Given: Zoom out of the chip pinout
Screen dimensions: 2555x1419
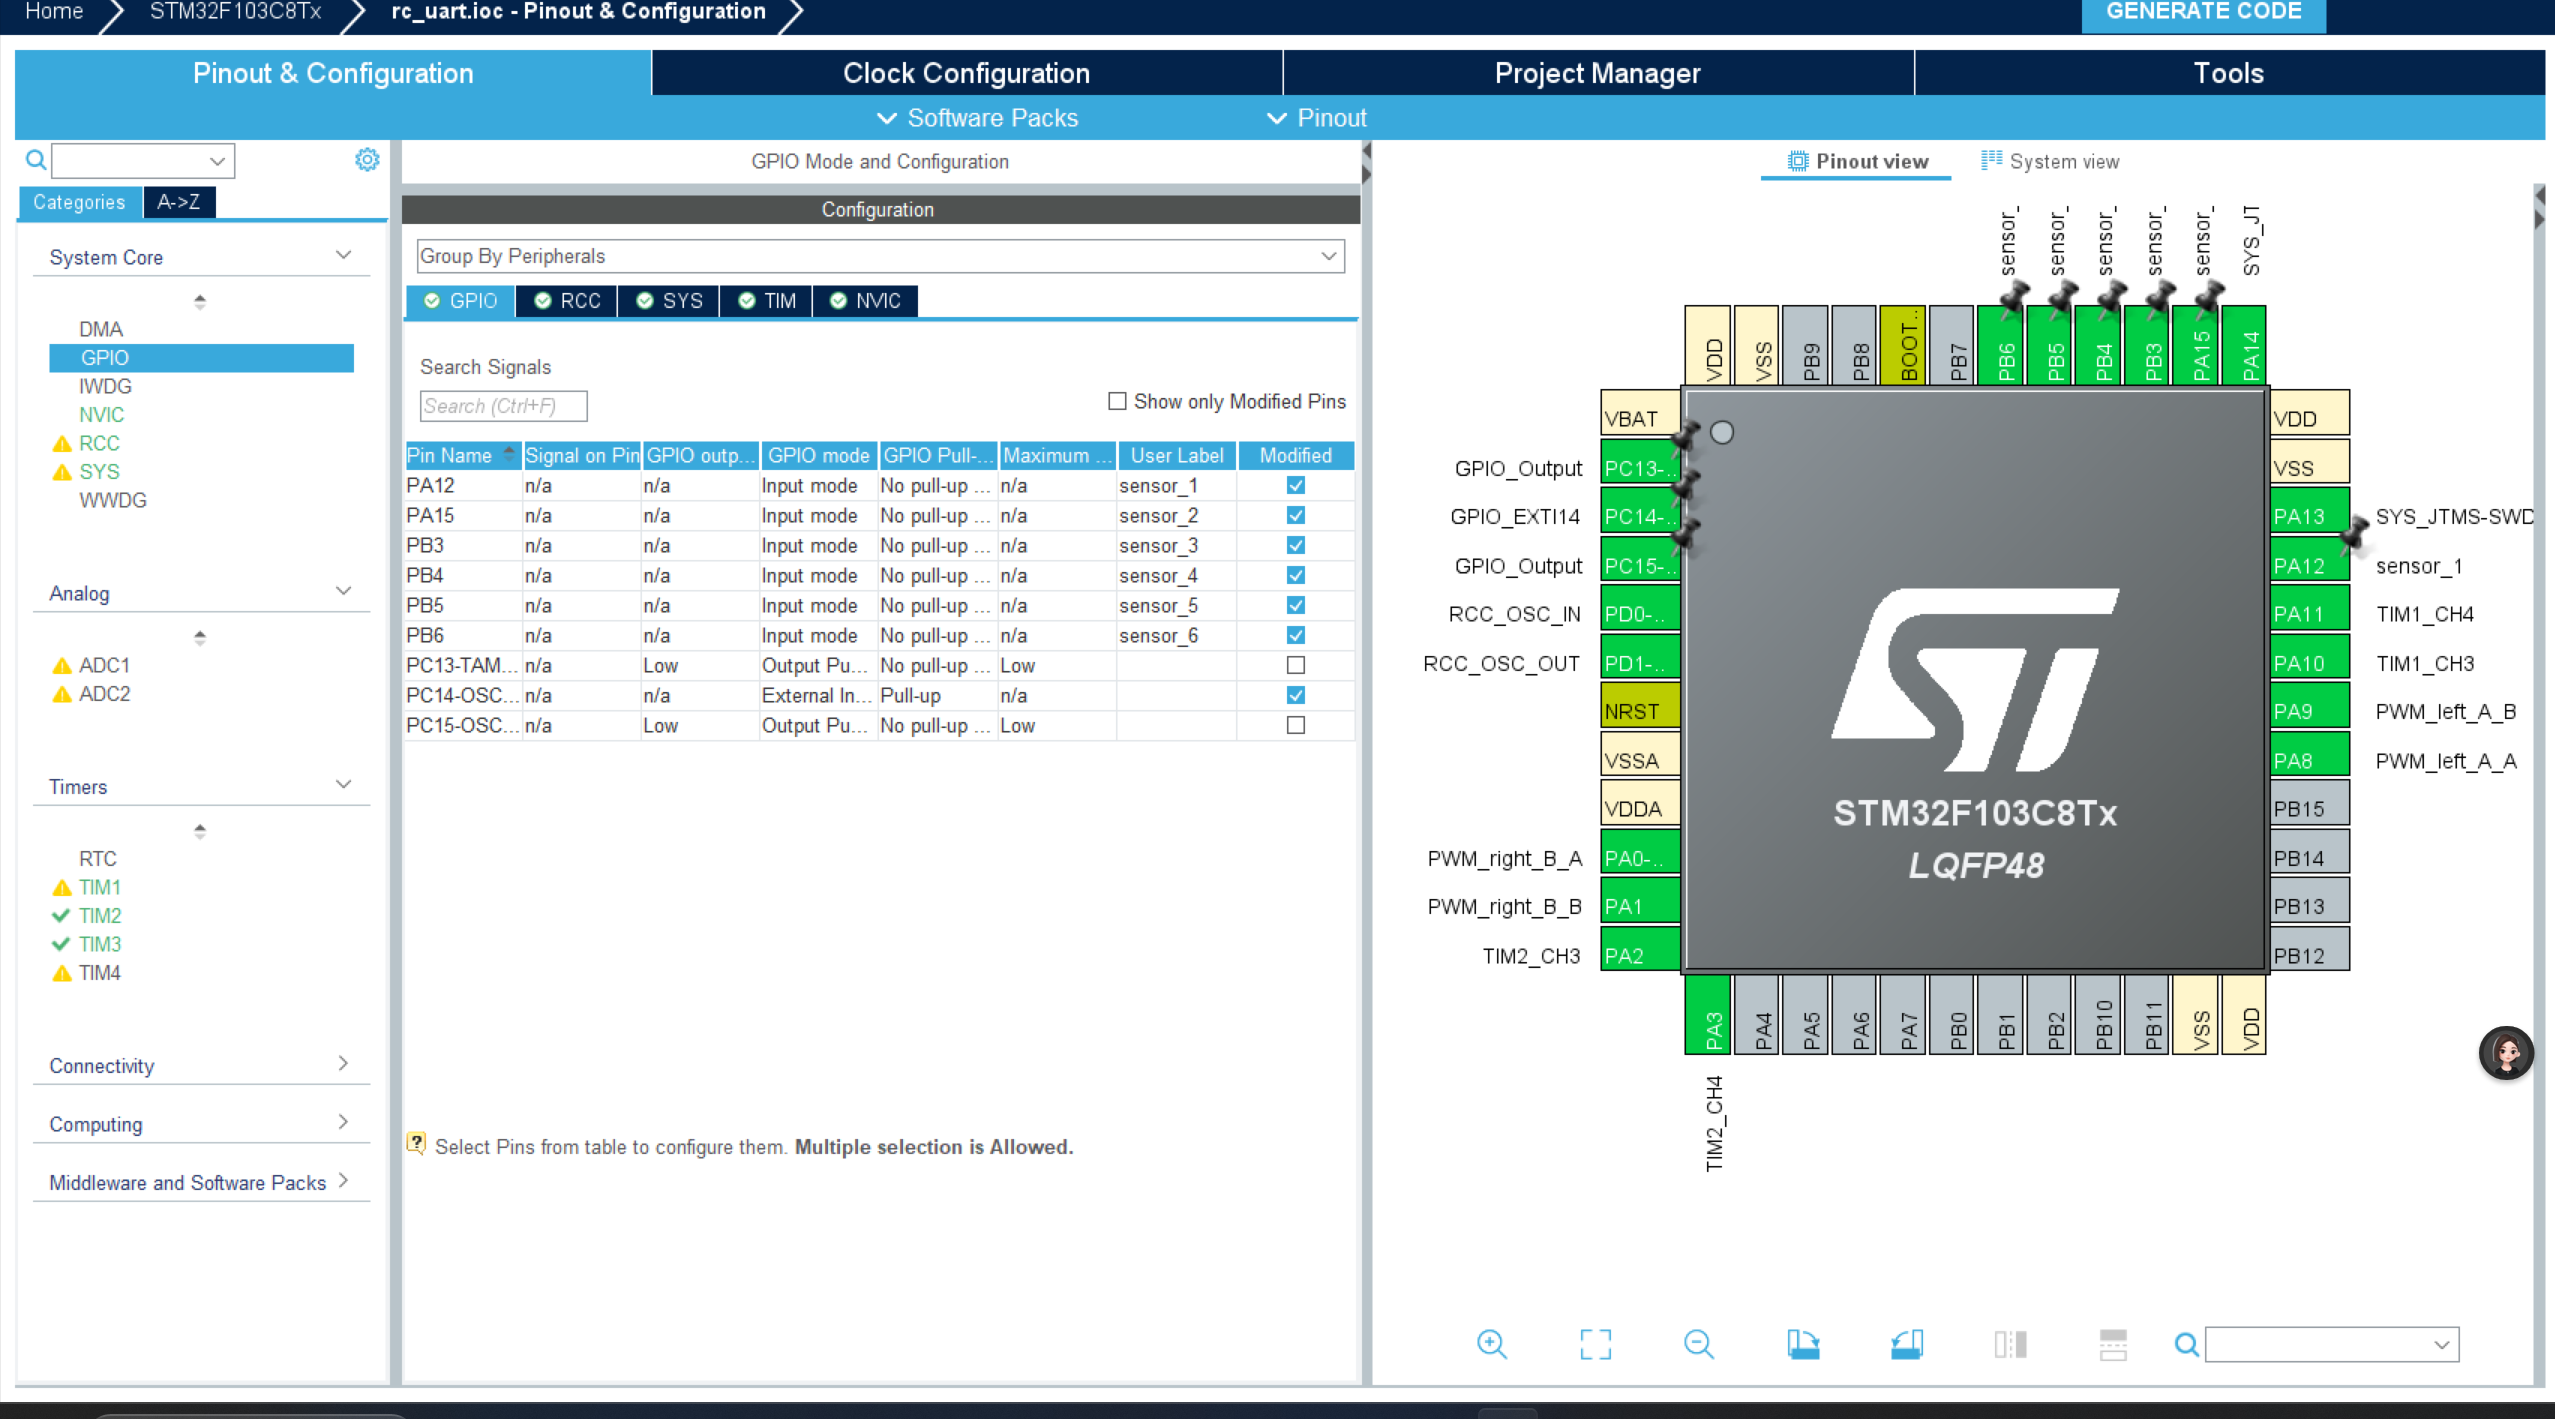Looking at the screenshot, I should click(1698, 1344).
